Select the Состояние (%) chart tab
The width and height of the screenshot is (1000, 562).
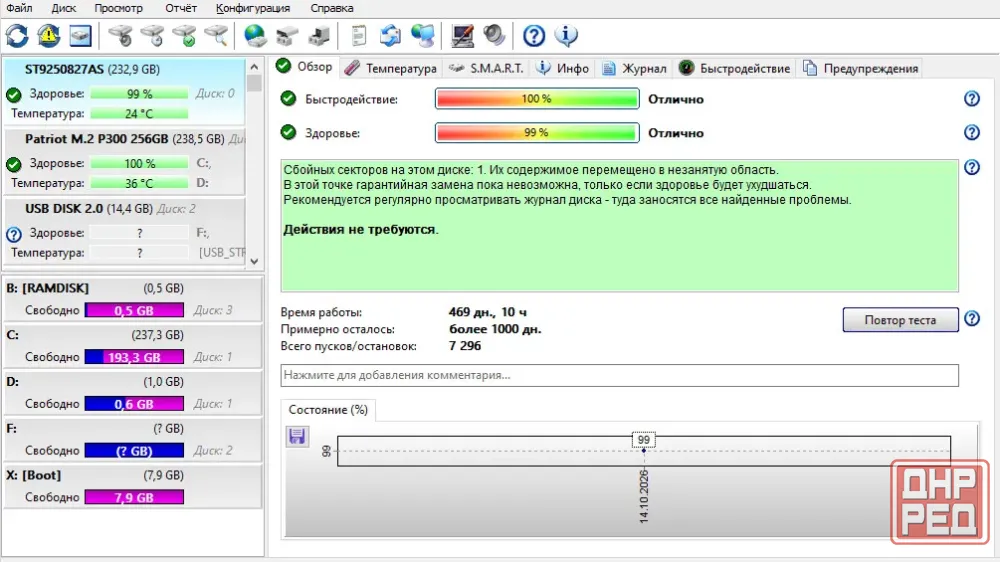328,410
